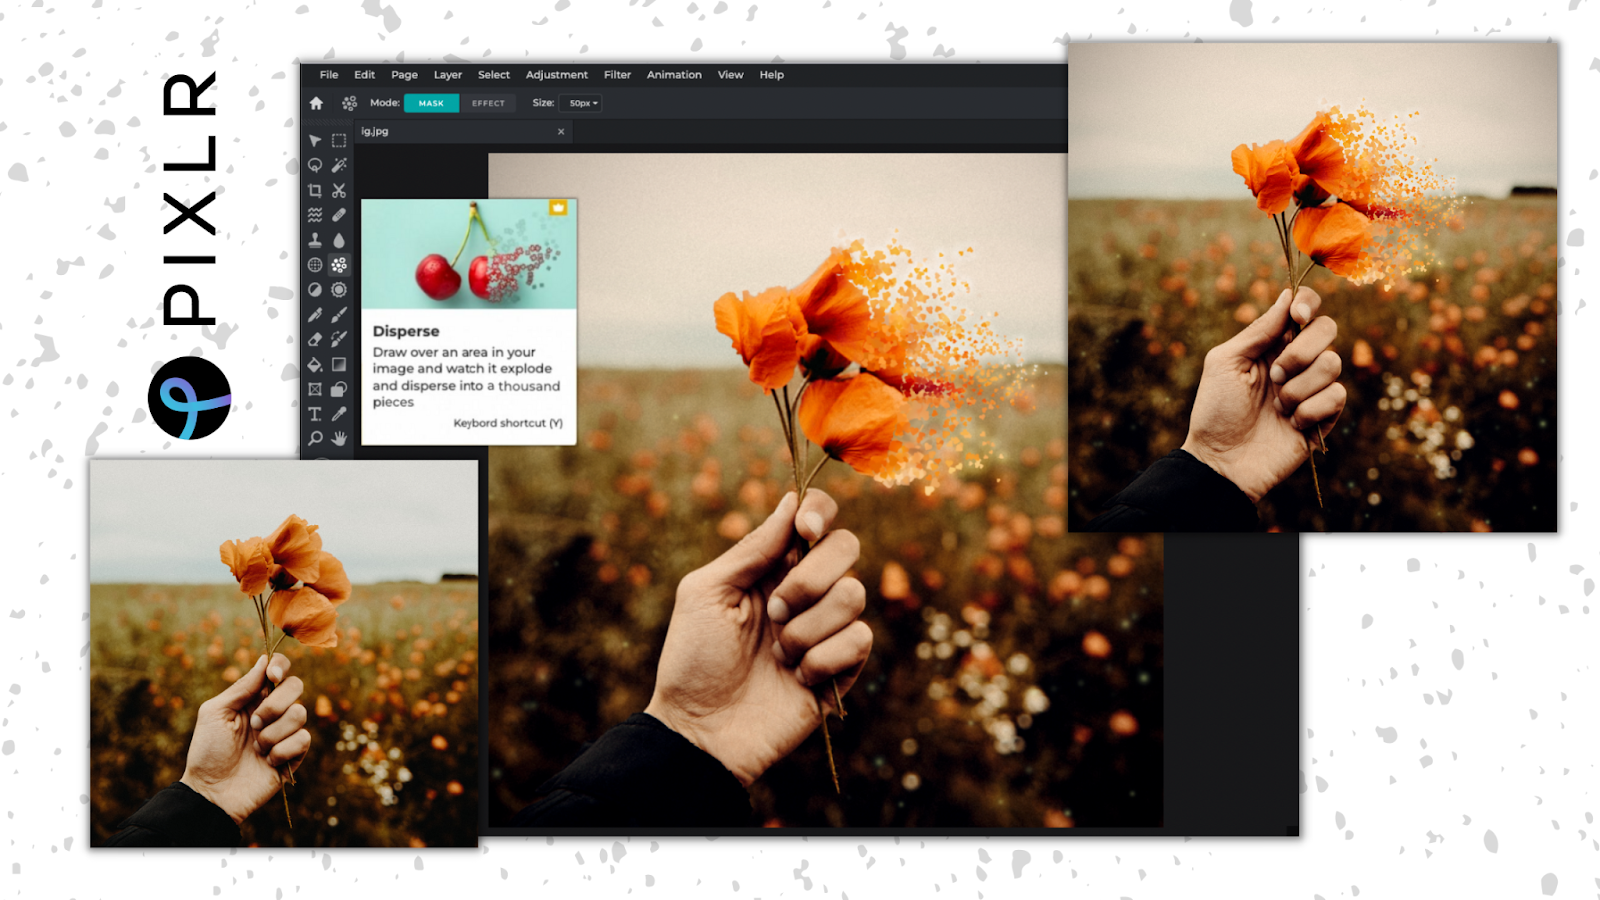Select the Crop tool
This screenshot has width=1600, height=900.
tap(315, 190)
